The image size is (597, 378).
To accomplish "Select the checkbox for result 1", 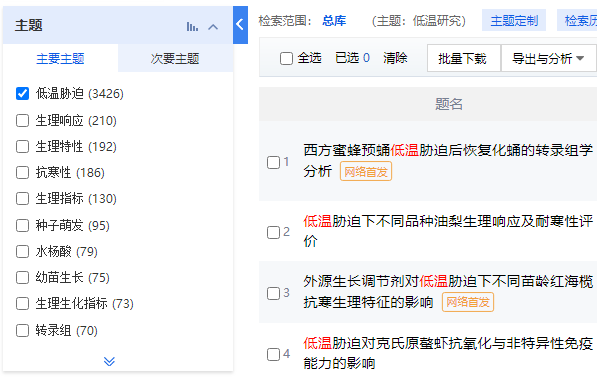I will 273,162.
